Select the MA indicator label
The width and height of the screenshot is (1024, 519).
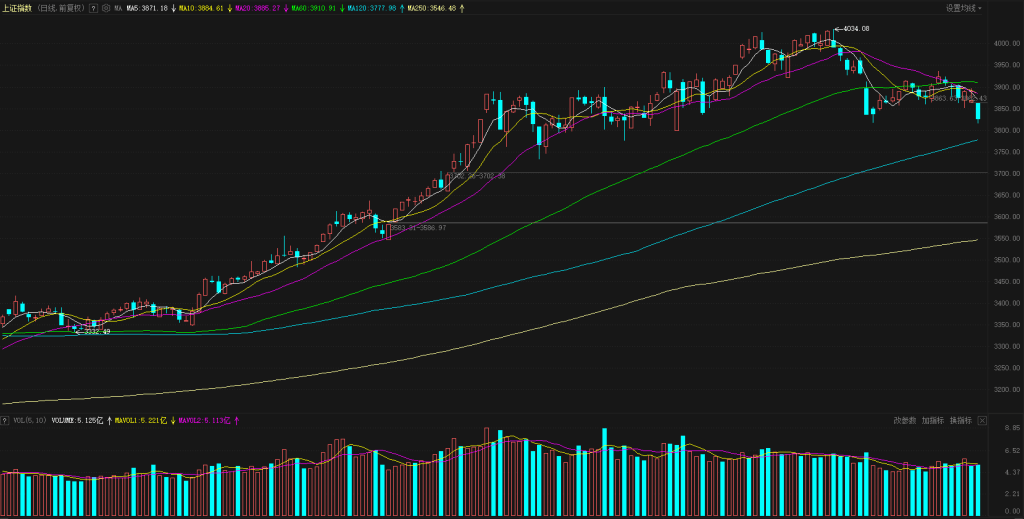pyautogui.click(x=118, y=8)
